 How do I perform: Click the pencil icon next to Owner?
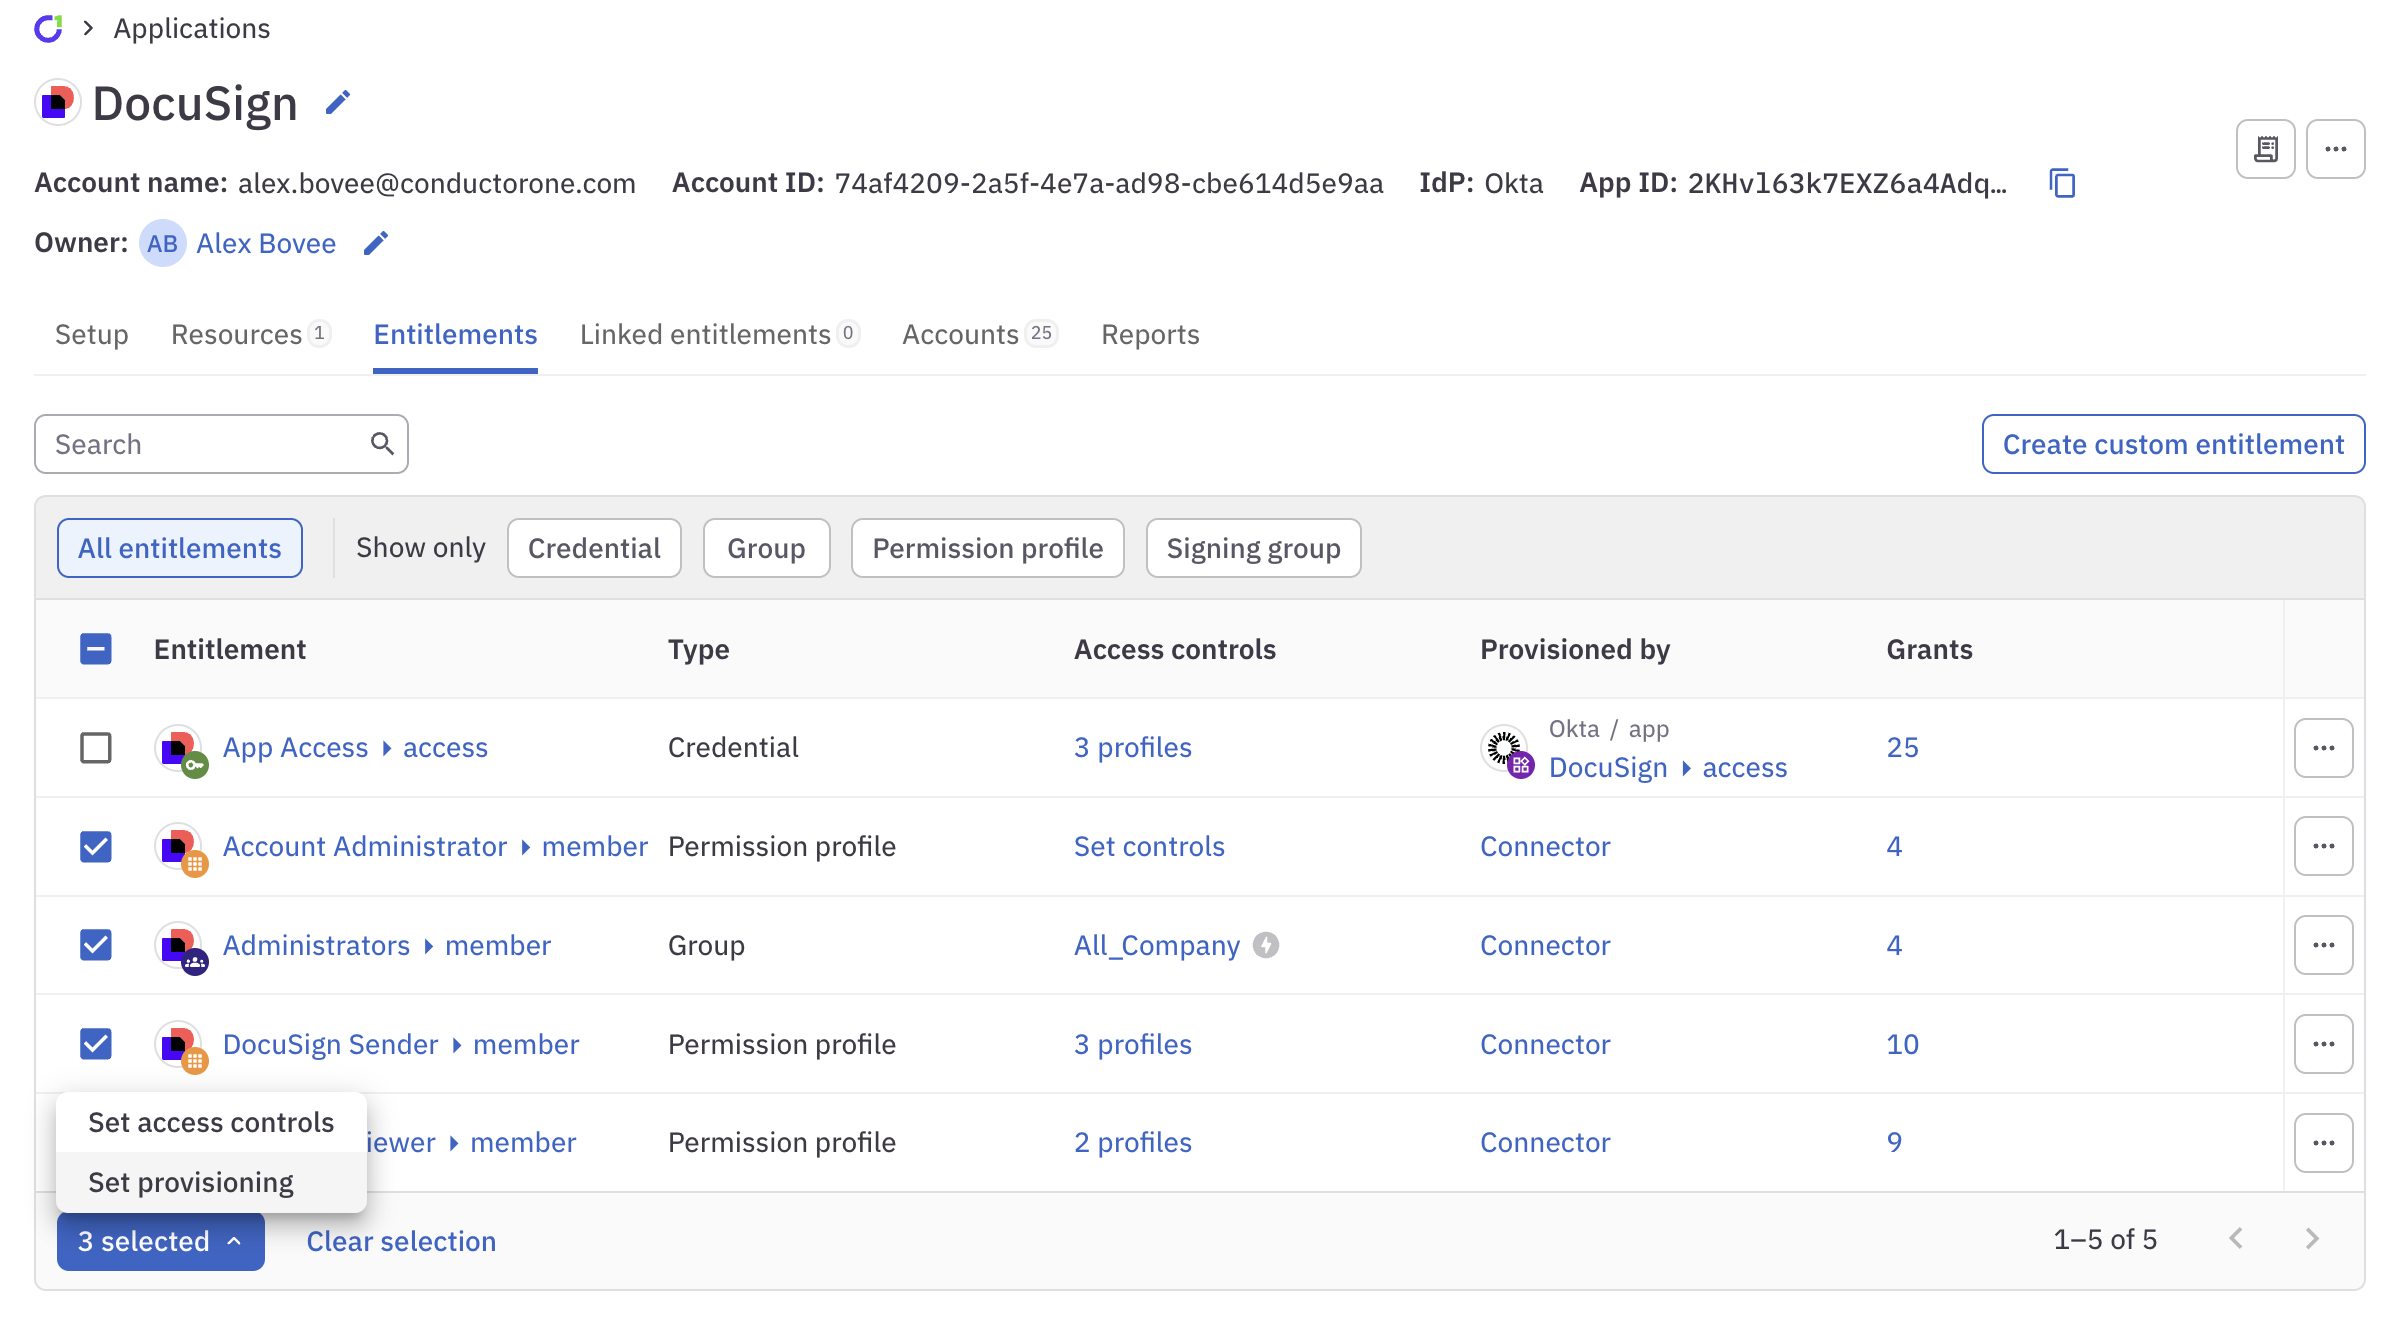coord(375,243)
